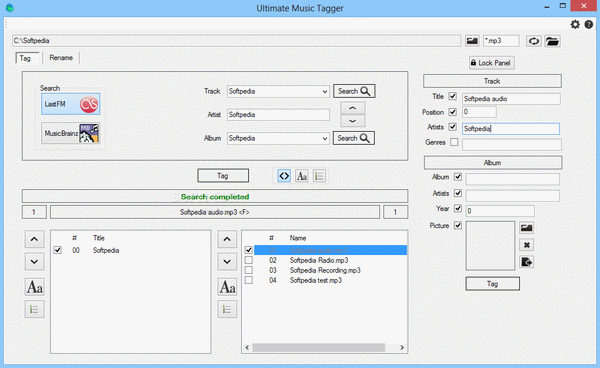Image resolution: width=600 pixels, height=368 pixels.
Task: Toggle the track Title checkbox
Action: click(x=453, y=96)
